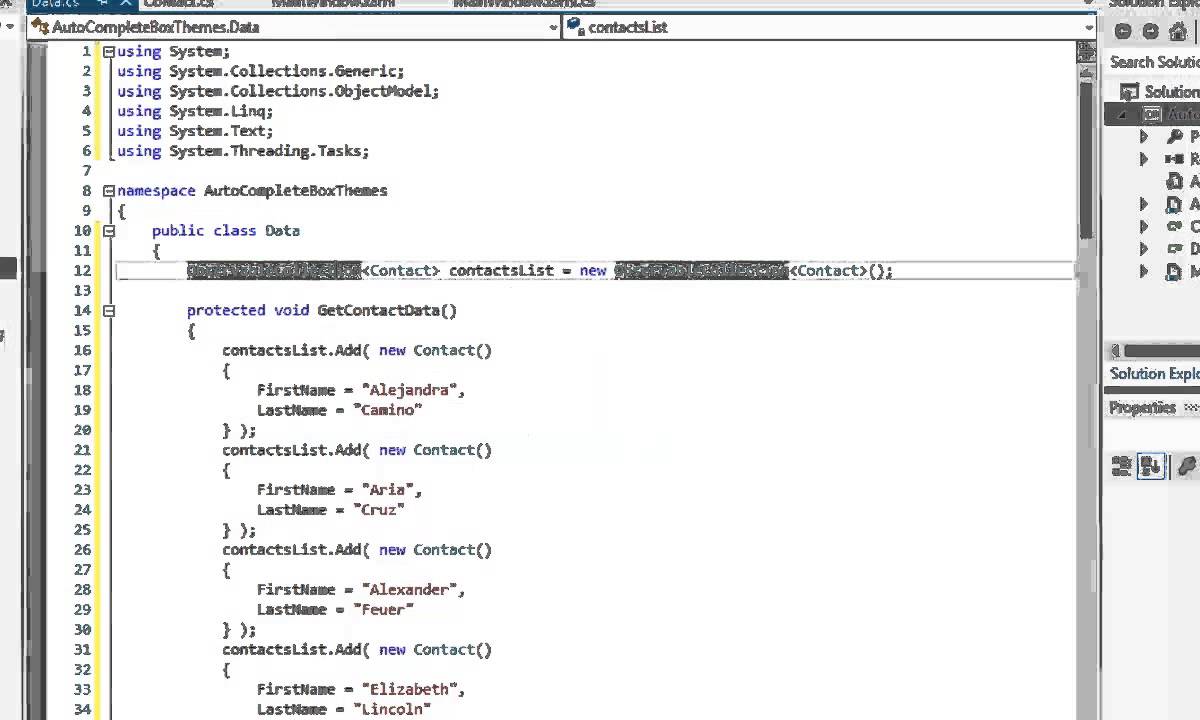Click the wrench Properties icon in the tree
This screenshot has height=720, width=1200.
1175,136
